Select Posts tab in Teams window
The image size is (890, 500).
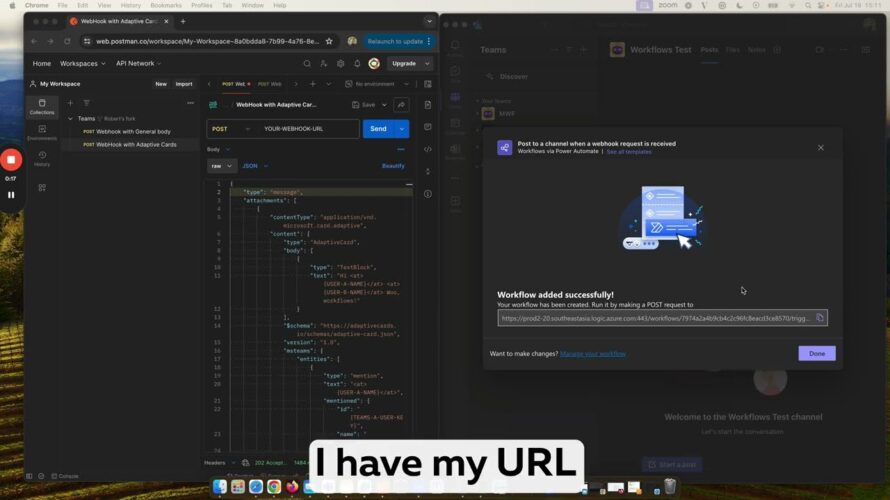tap(709, 50)
